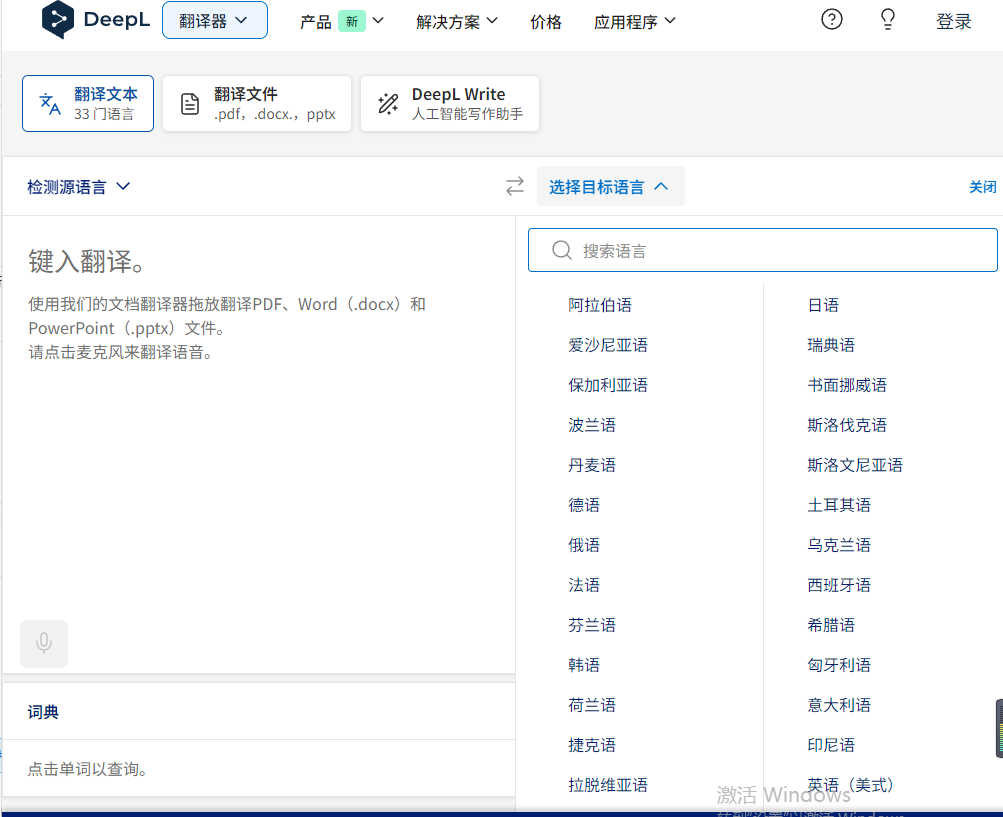Open the 应用程序 menu
Image resolution: width=1003 pixels, height=817 pixels.
pyautogui.click(x=634, y=22)
